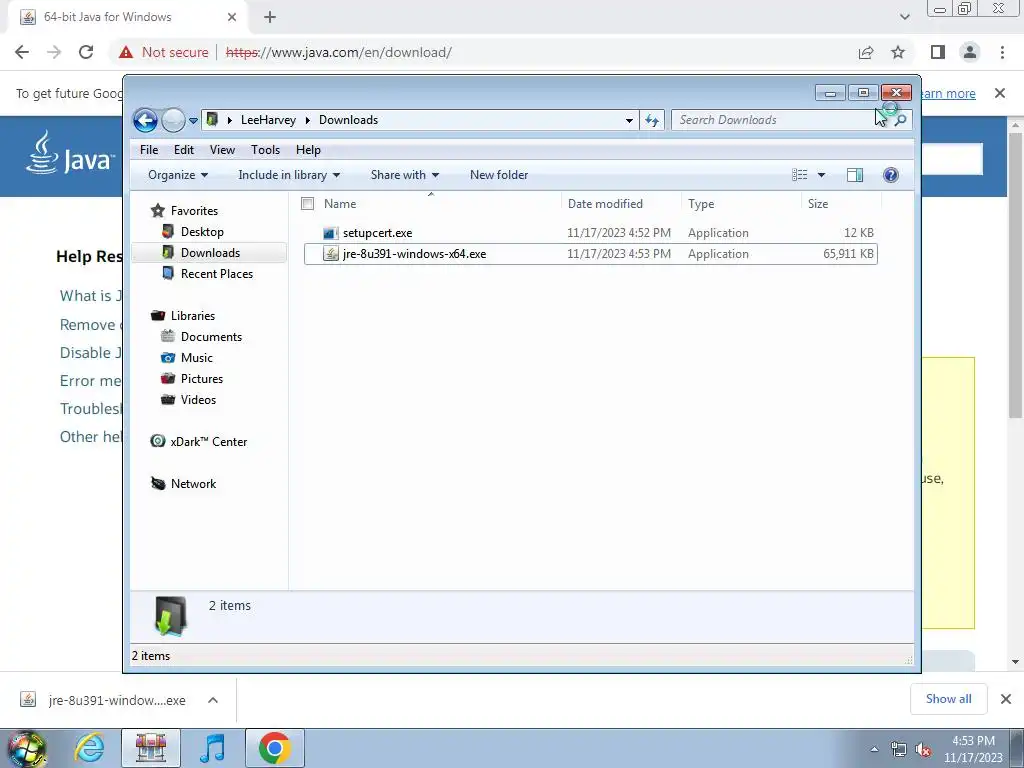This screenshot has width=1024, height=768.
Task: Open the Pictures library
Action: pos(202,379)
